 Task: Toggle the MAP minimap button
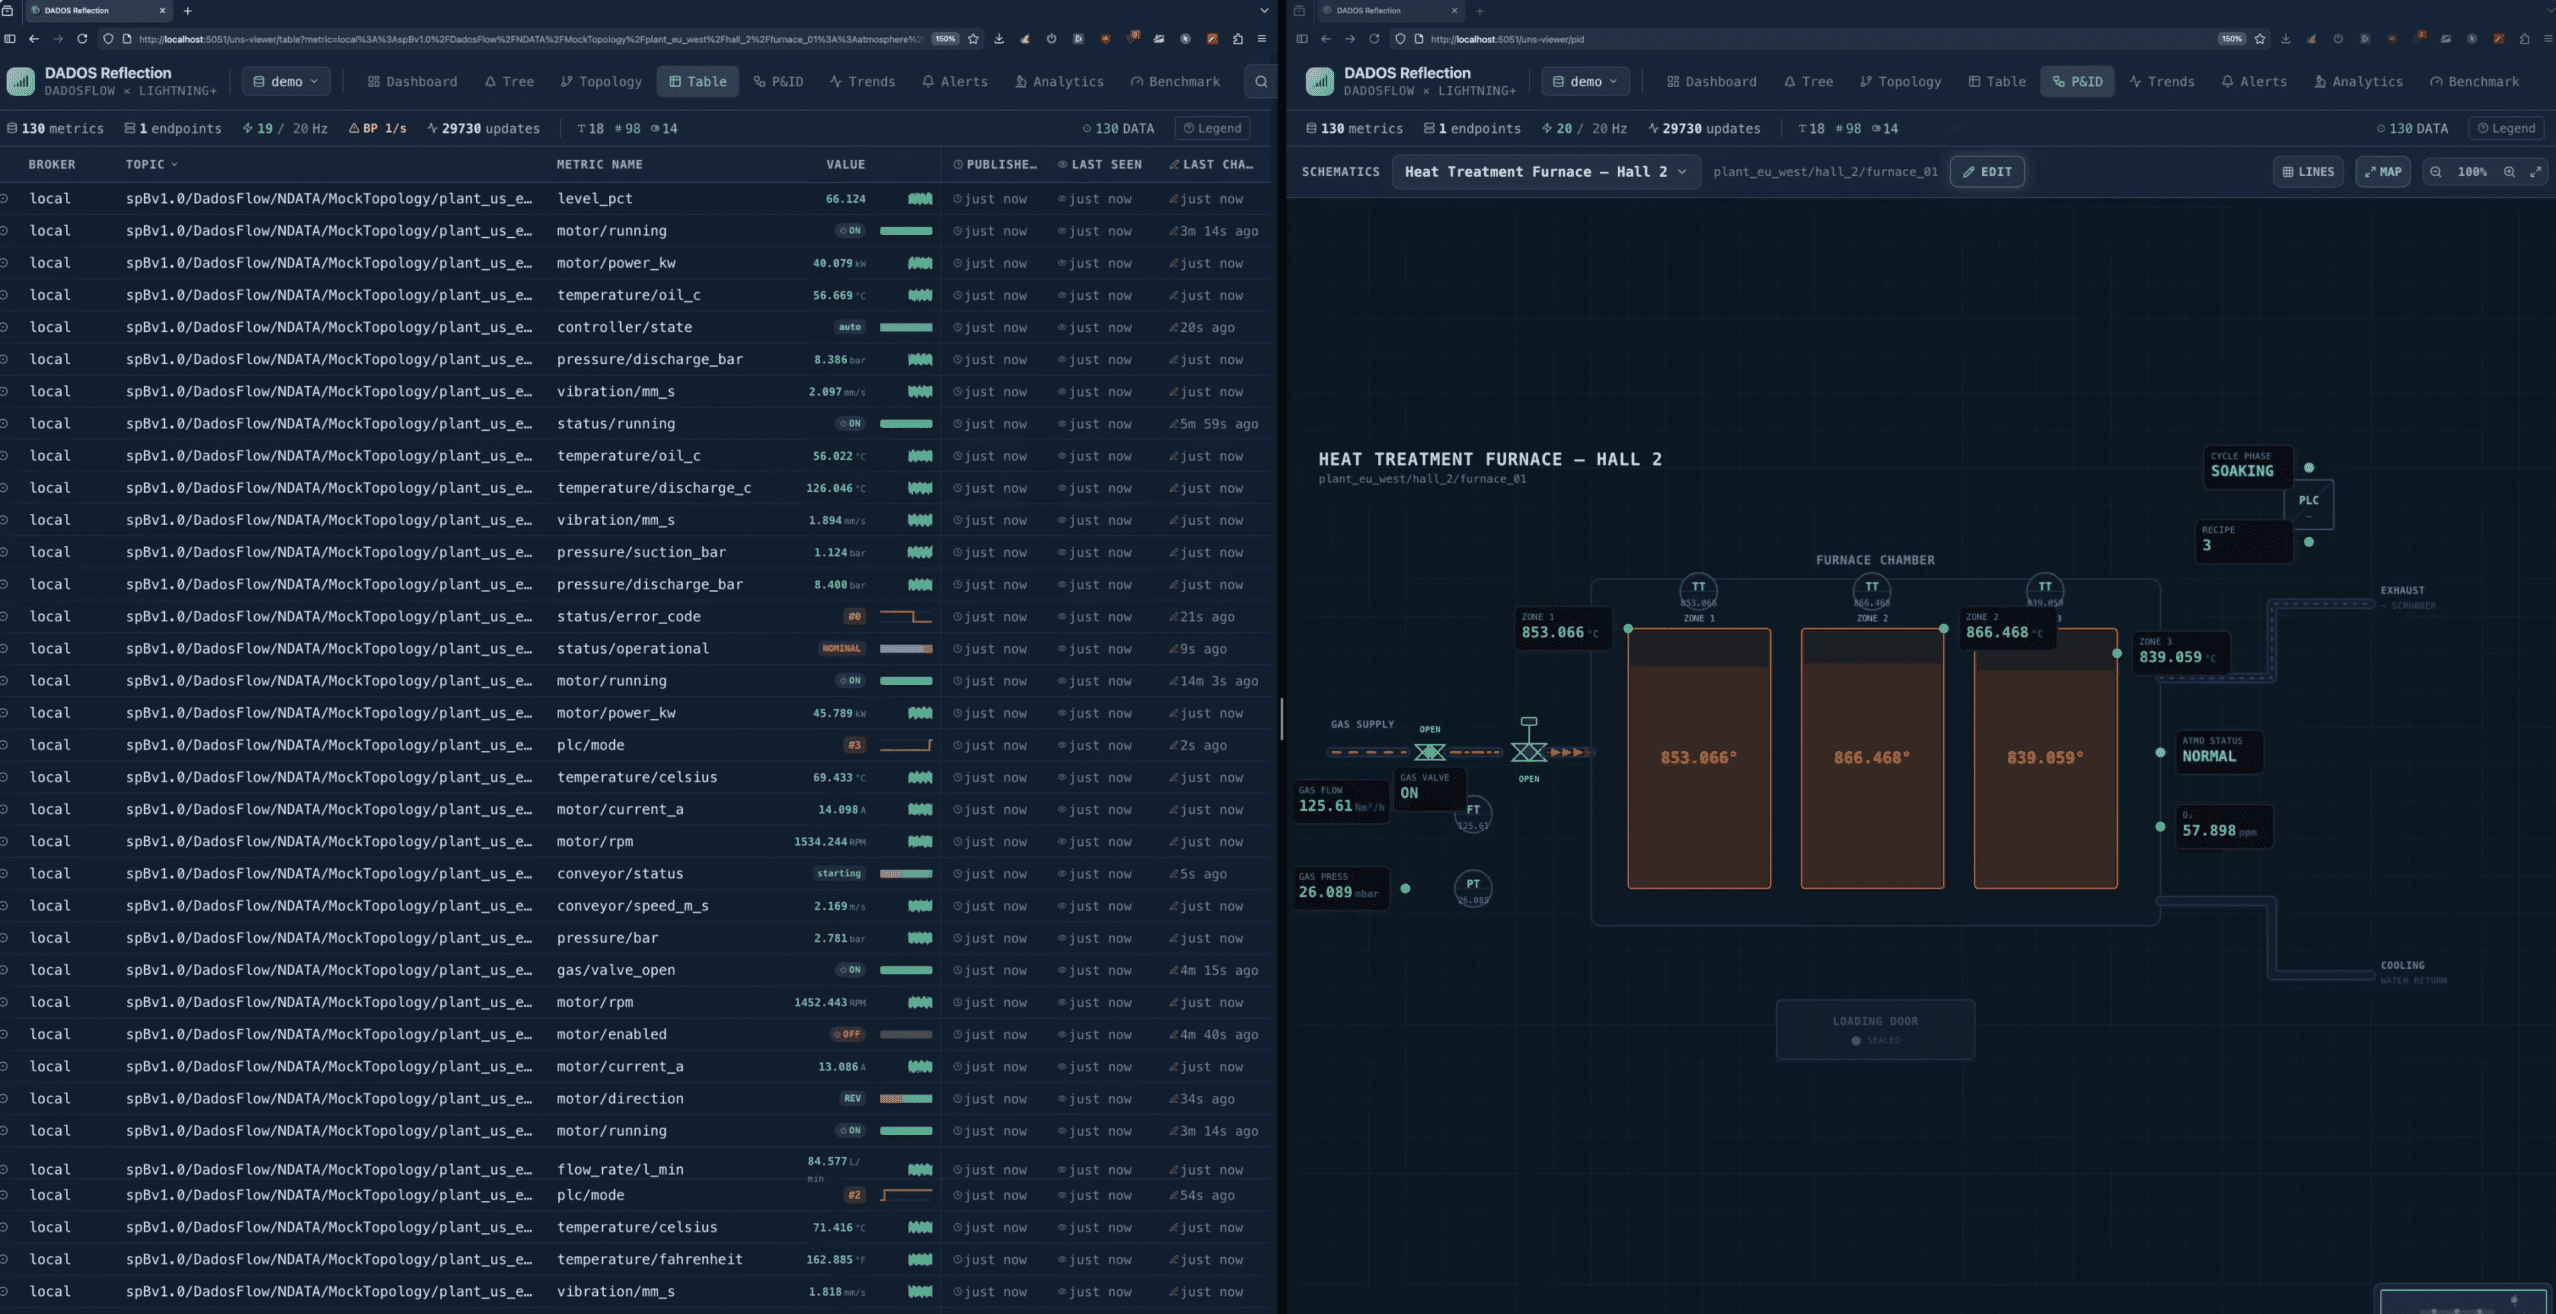2383,172
